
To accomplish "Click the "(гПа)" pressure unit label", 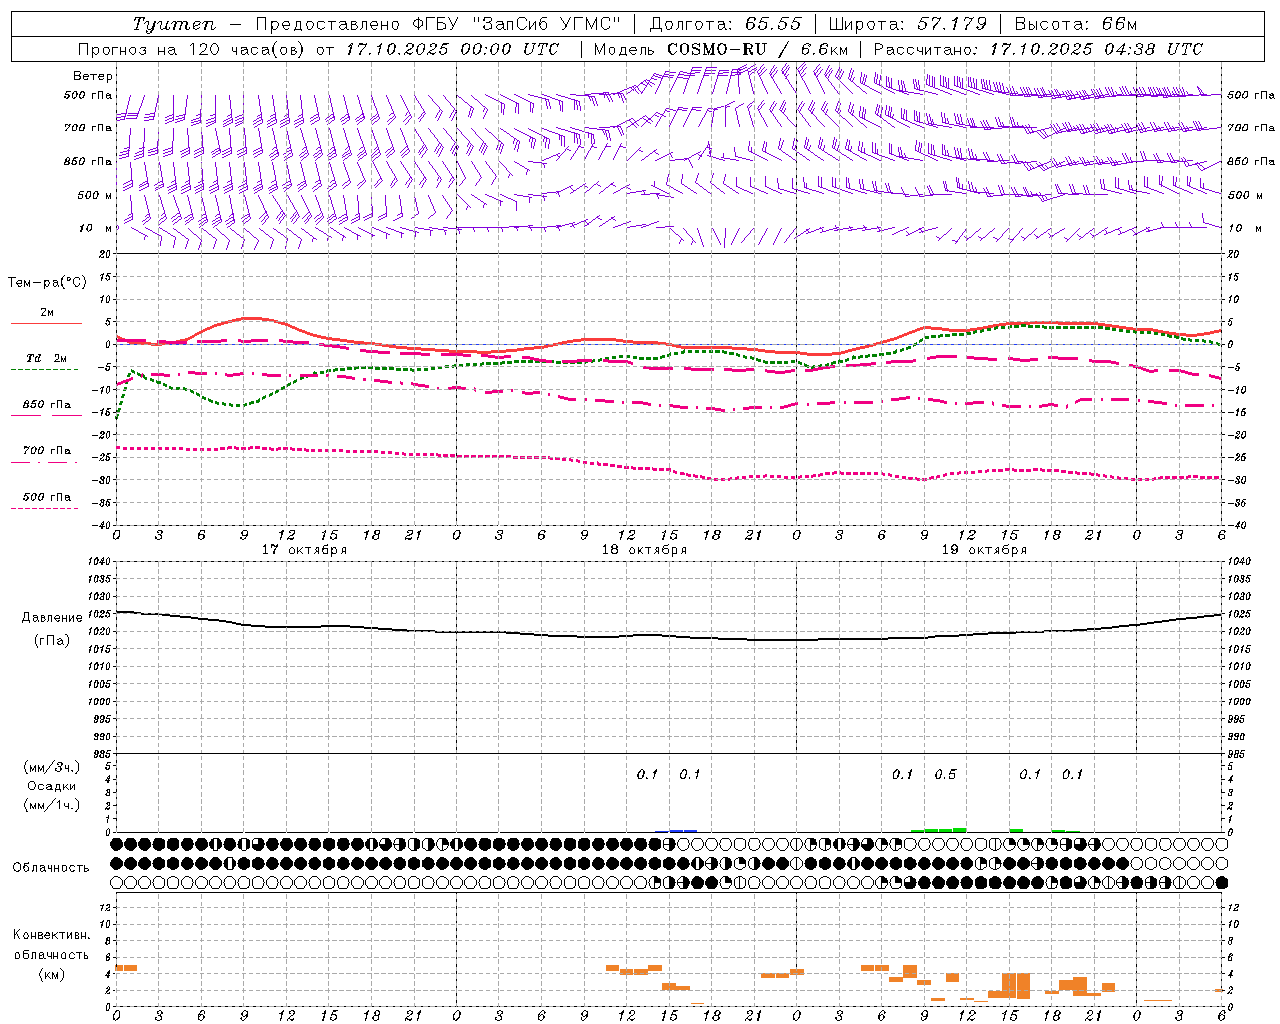I will pyautogui.click(x=52, y=640).
